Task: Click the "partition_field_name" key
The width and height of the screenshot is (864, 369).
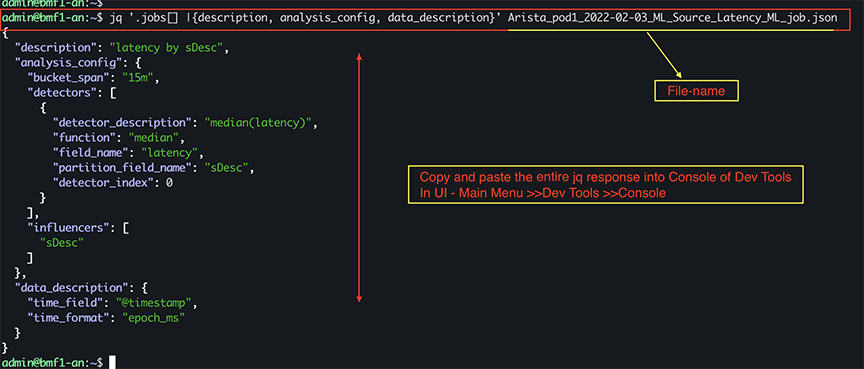Action: point(124,167)
